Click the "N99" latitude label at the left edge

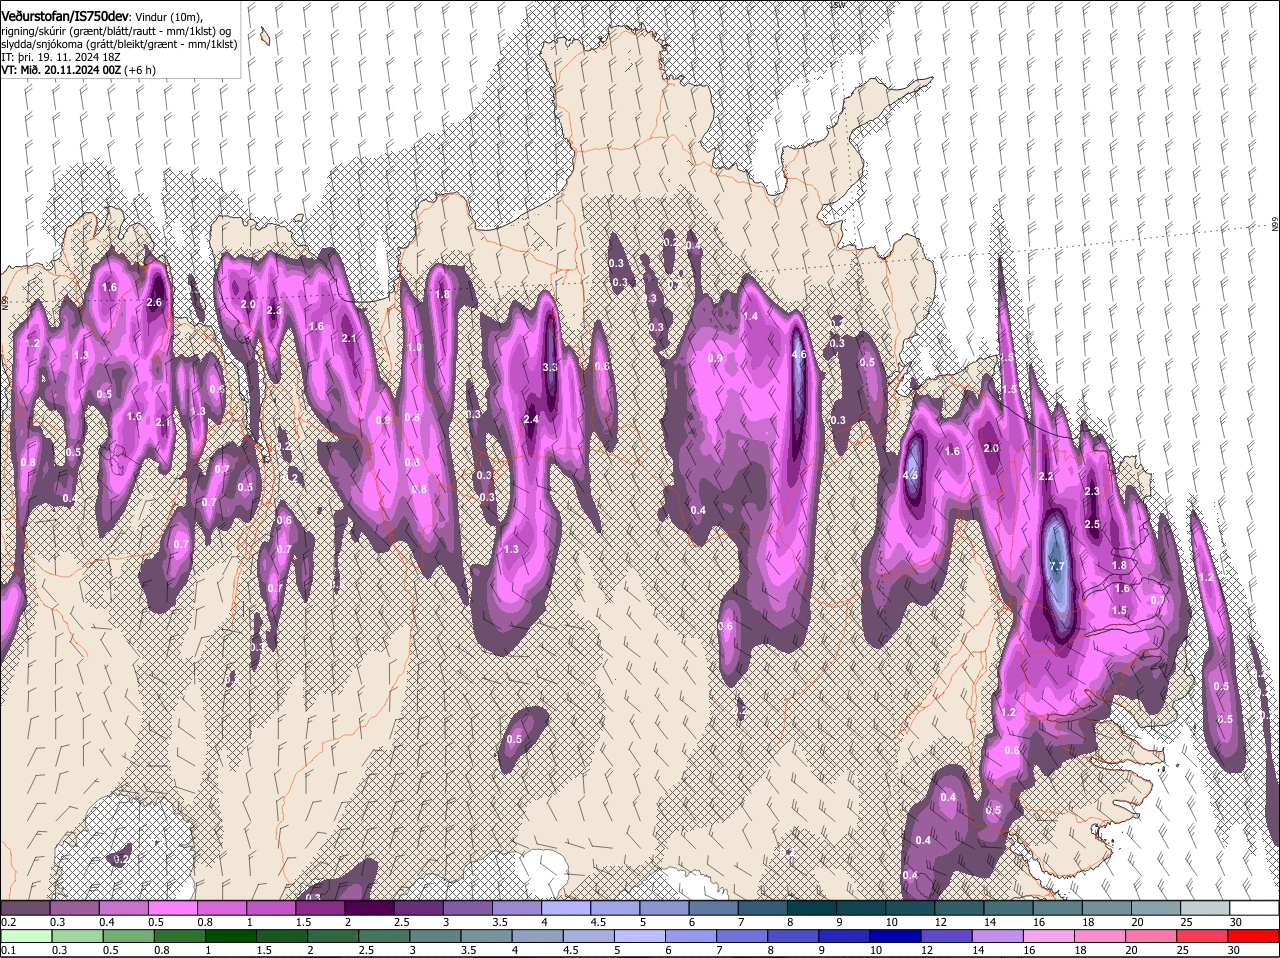4,301
